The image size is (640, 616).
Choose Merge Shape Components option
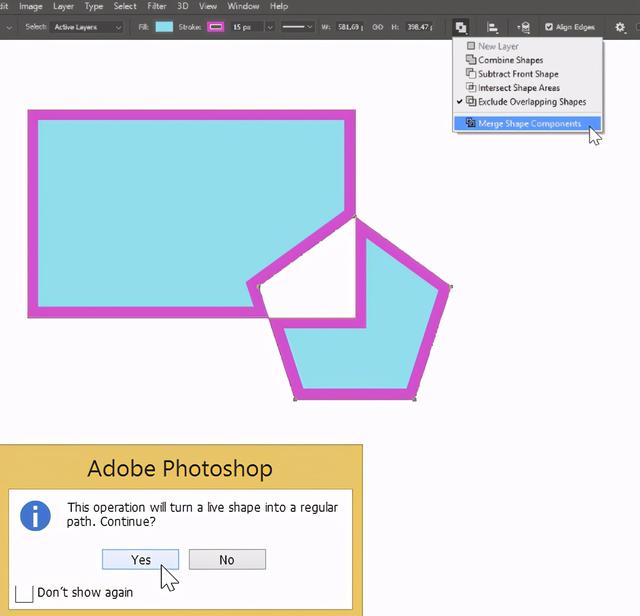click(x=527, y=124)
